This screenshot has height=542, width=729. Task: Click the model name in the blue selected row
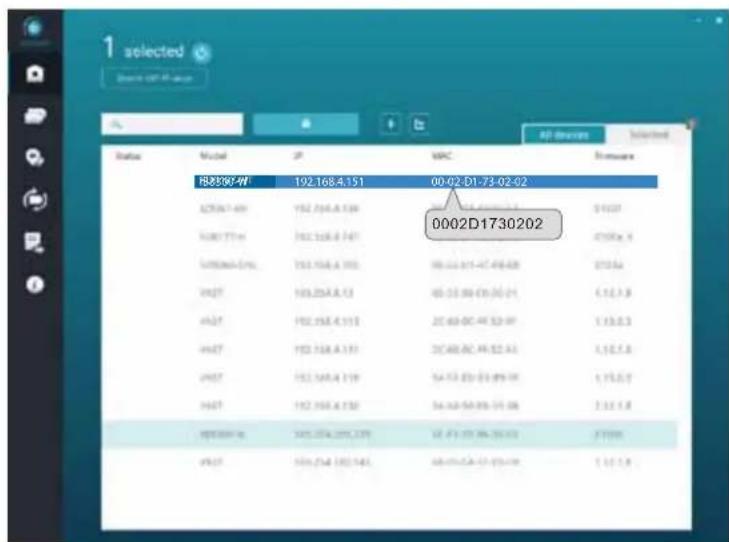tap(224, 181)
